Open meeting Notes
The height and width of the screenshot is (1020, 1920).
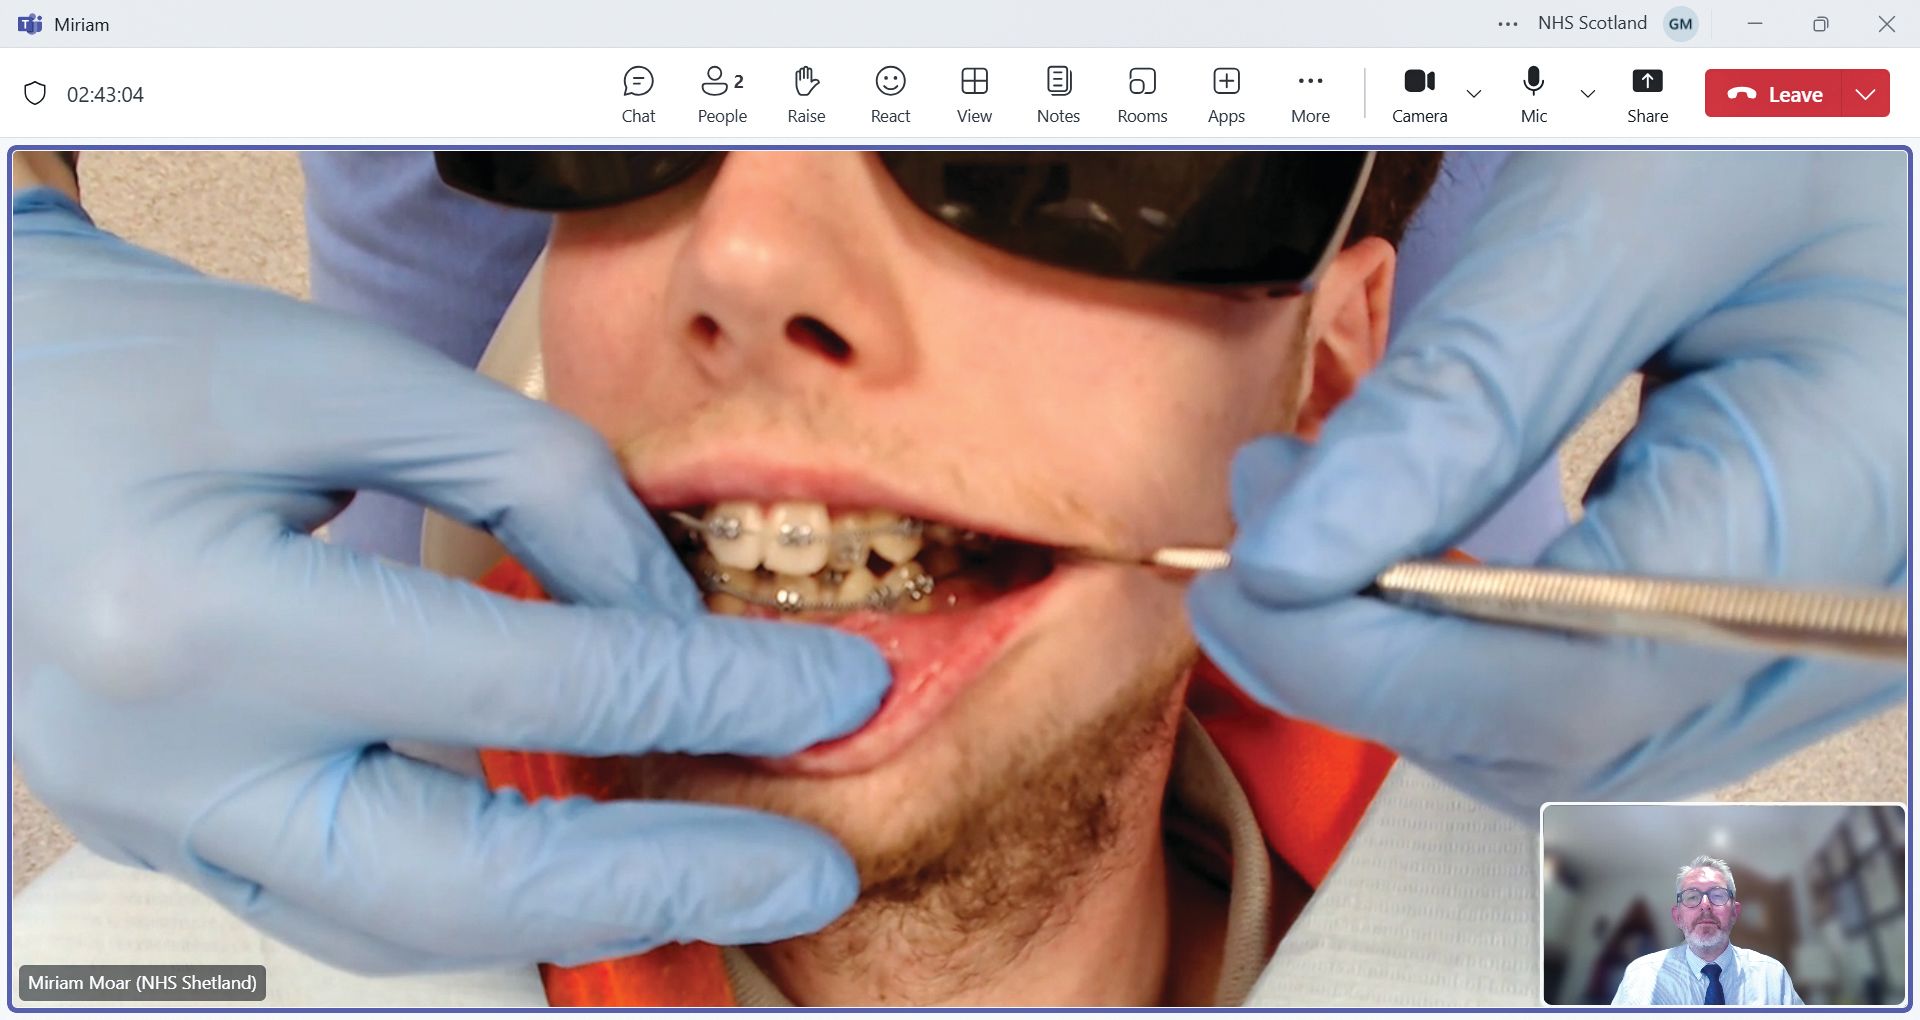[x=1058, y=94]
